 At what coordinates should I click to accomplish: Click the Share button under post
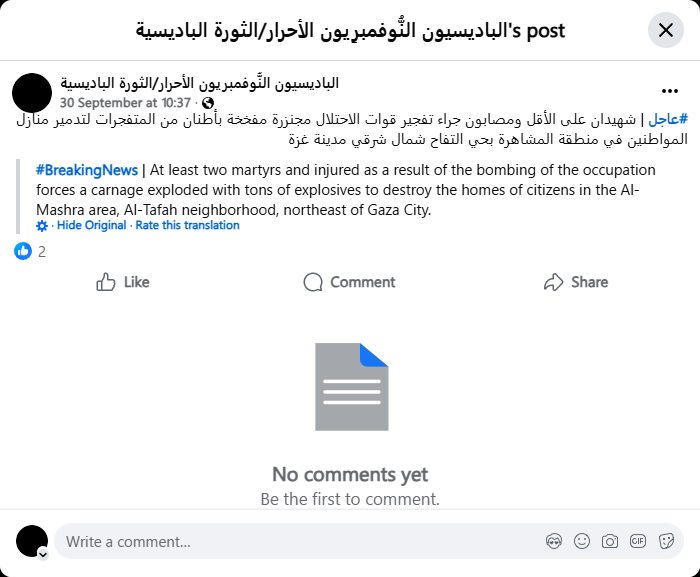[x=575, y=282]
